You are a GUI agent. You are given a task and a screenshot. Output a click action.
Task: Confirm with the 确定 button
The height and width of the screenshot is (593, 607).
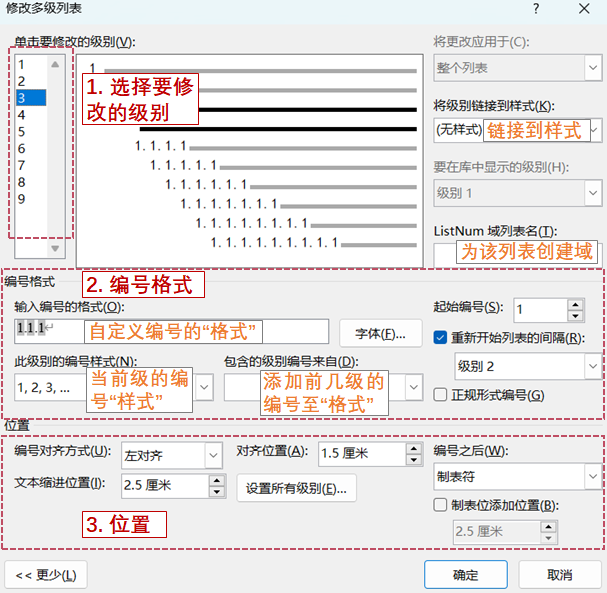466,575
